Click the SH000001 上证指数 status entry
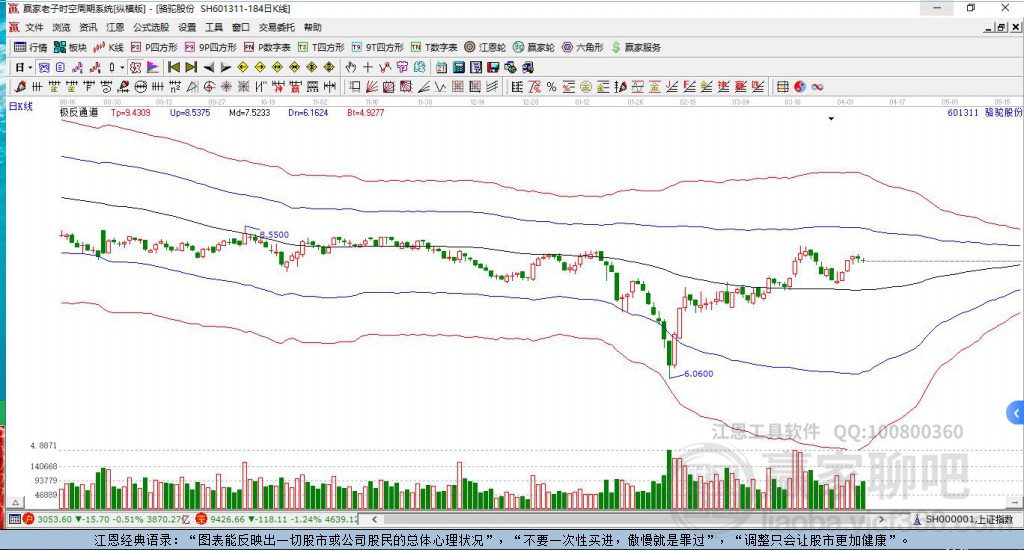 (965, 519)
